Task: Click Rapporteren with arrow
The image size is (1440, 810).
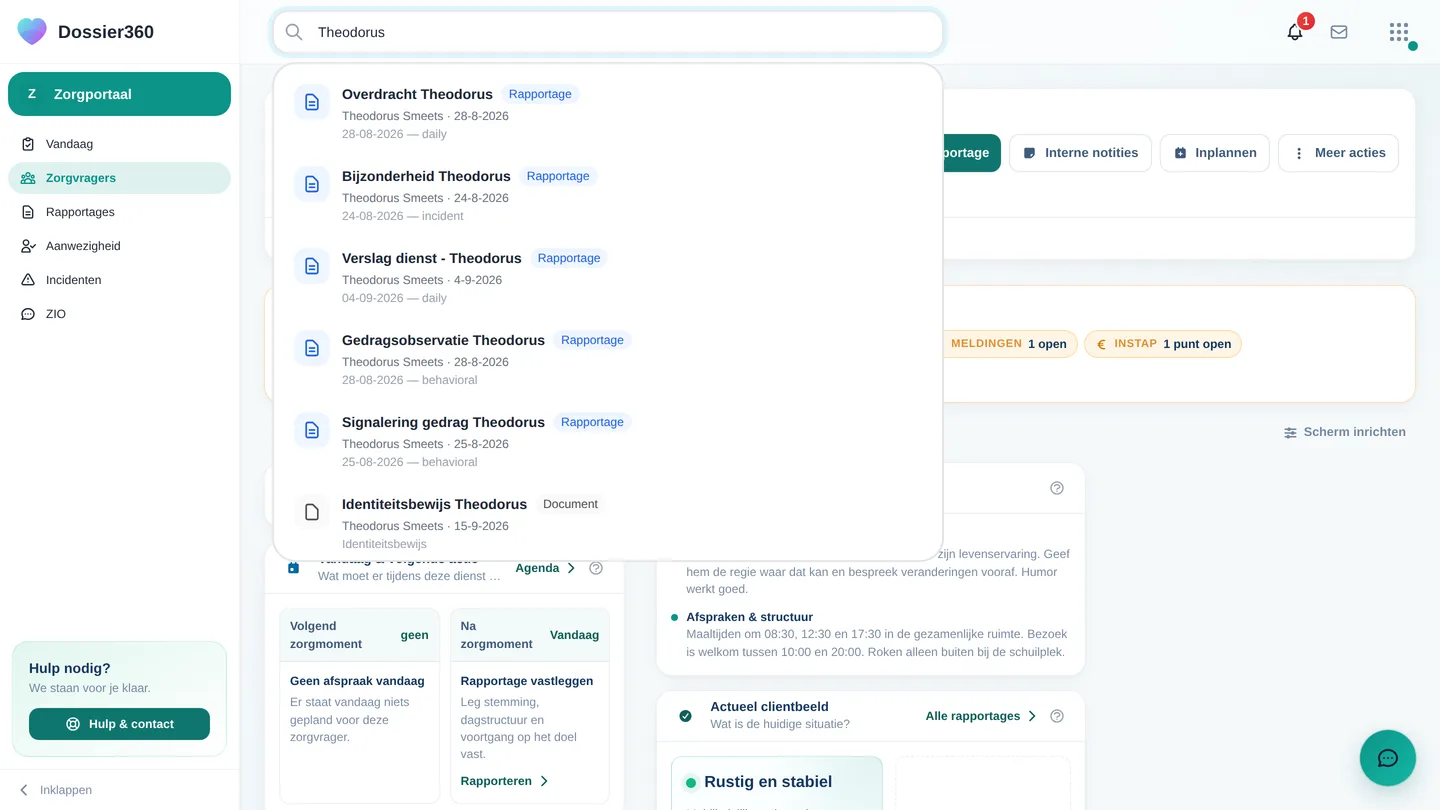Action: (505, 781)
